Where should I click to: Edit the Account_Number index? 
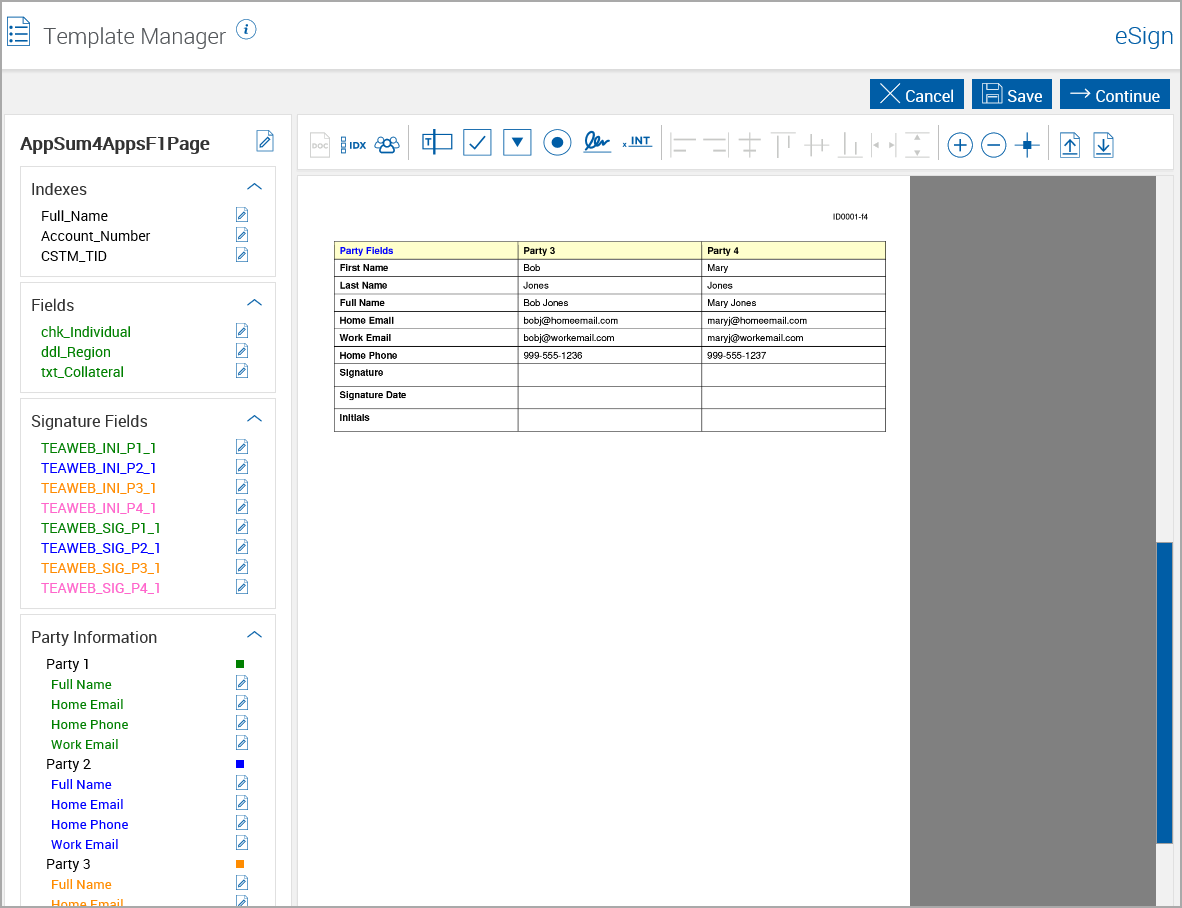click(242, 235)
